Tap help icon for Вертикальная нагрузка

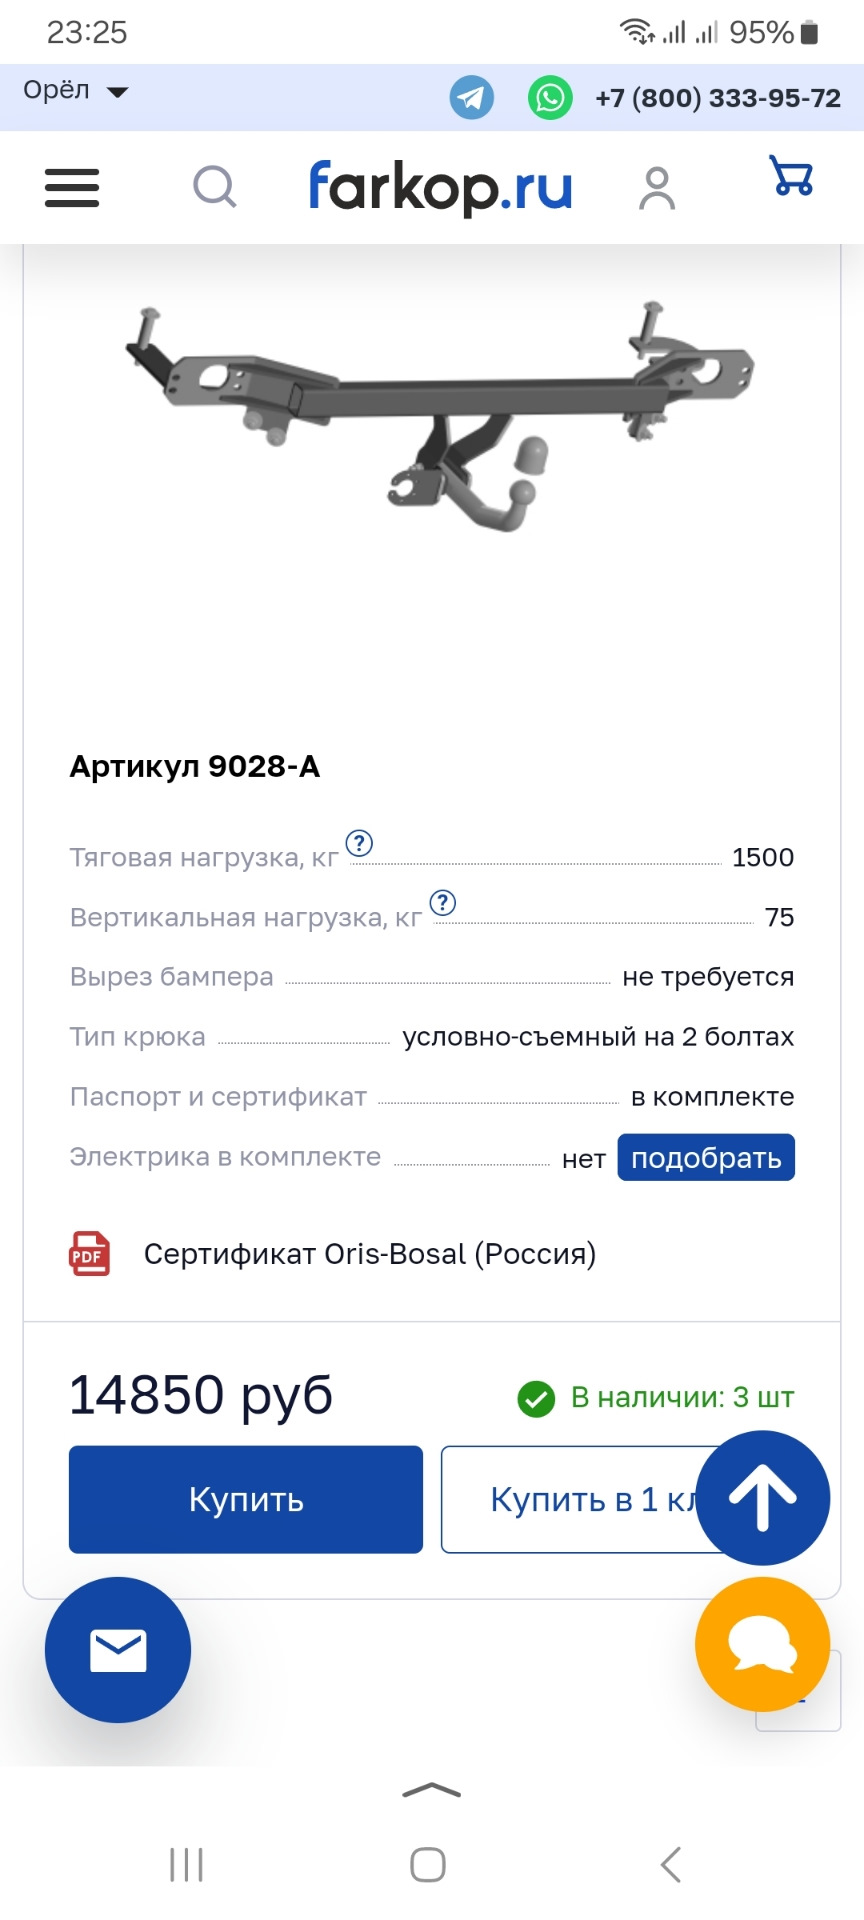coord(442,903)
